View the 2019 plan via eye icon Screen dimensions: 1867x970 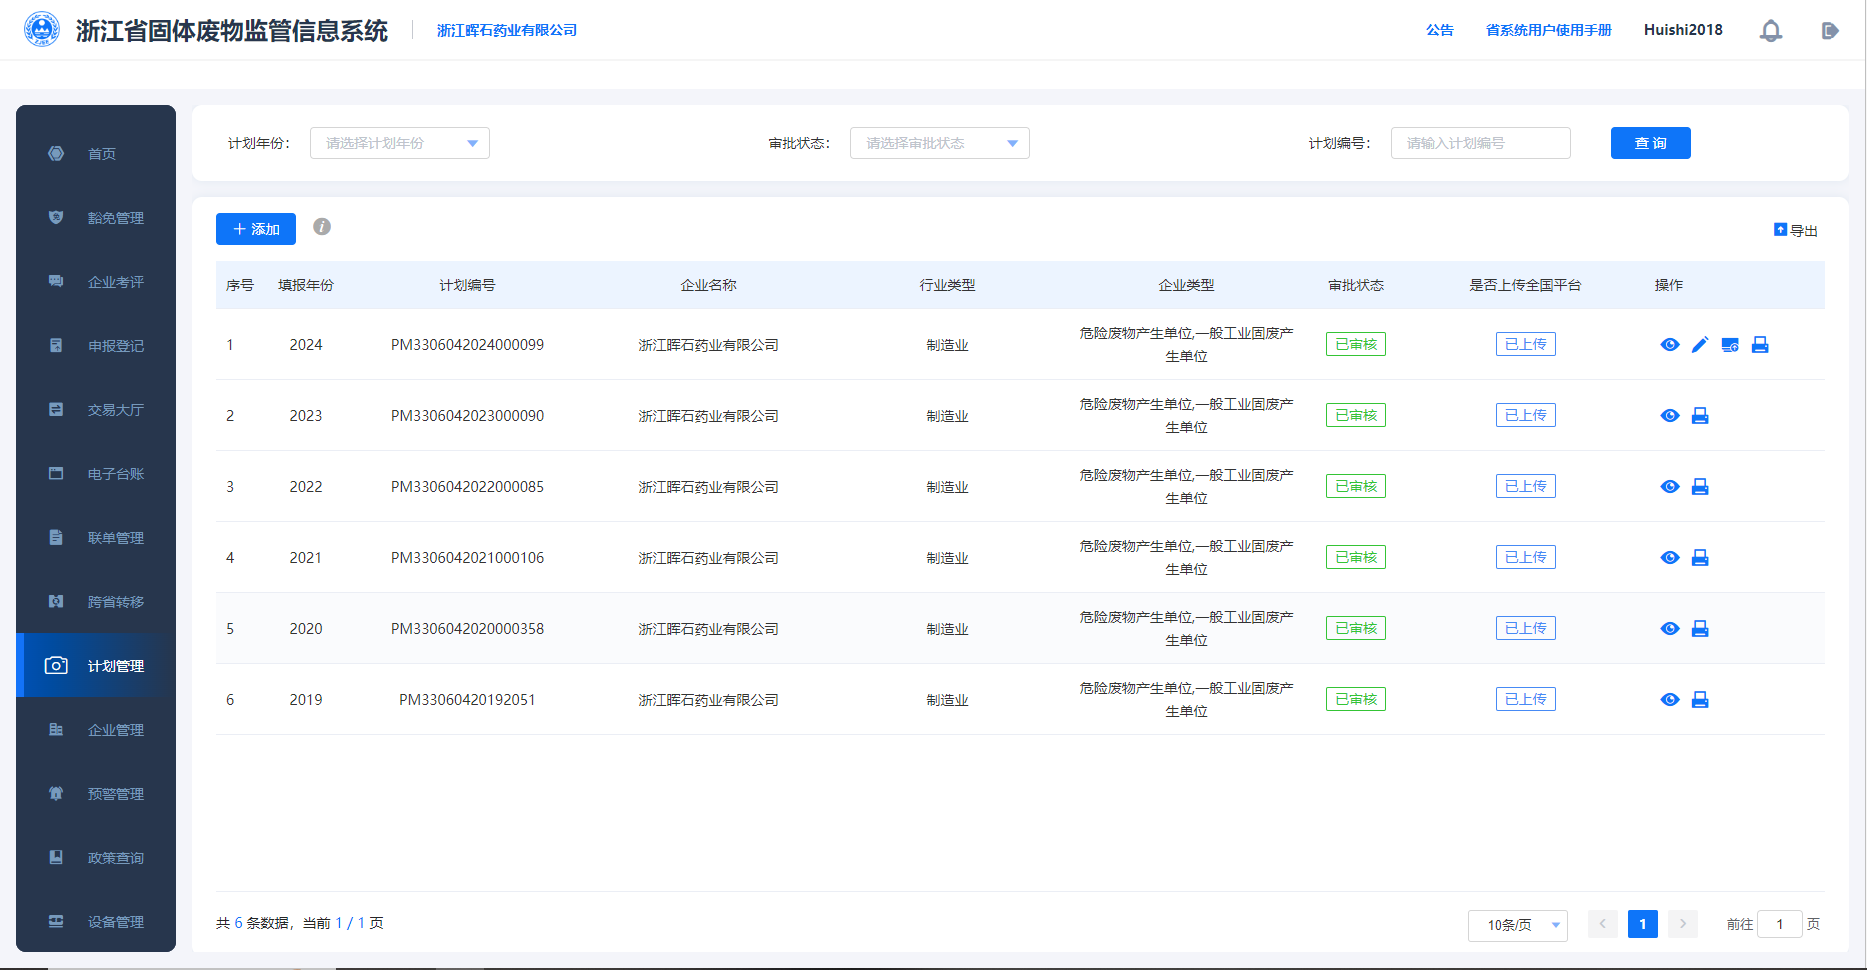click(1670, 700)
